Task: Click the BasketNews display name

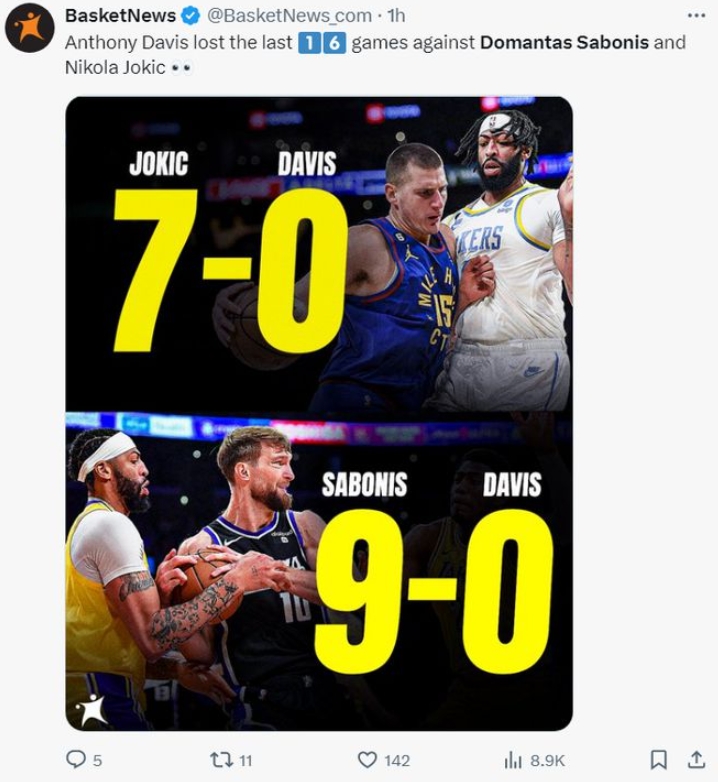Action: click(120, 16)
